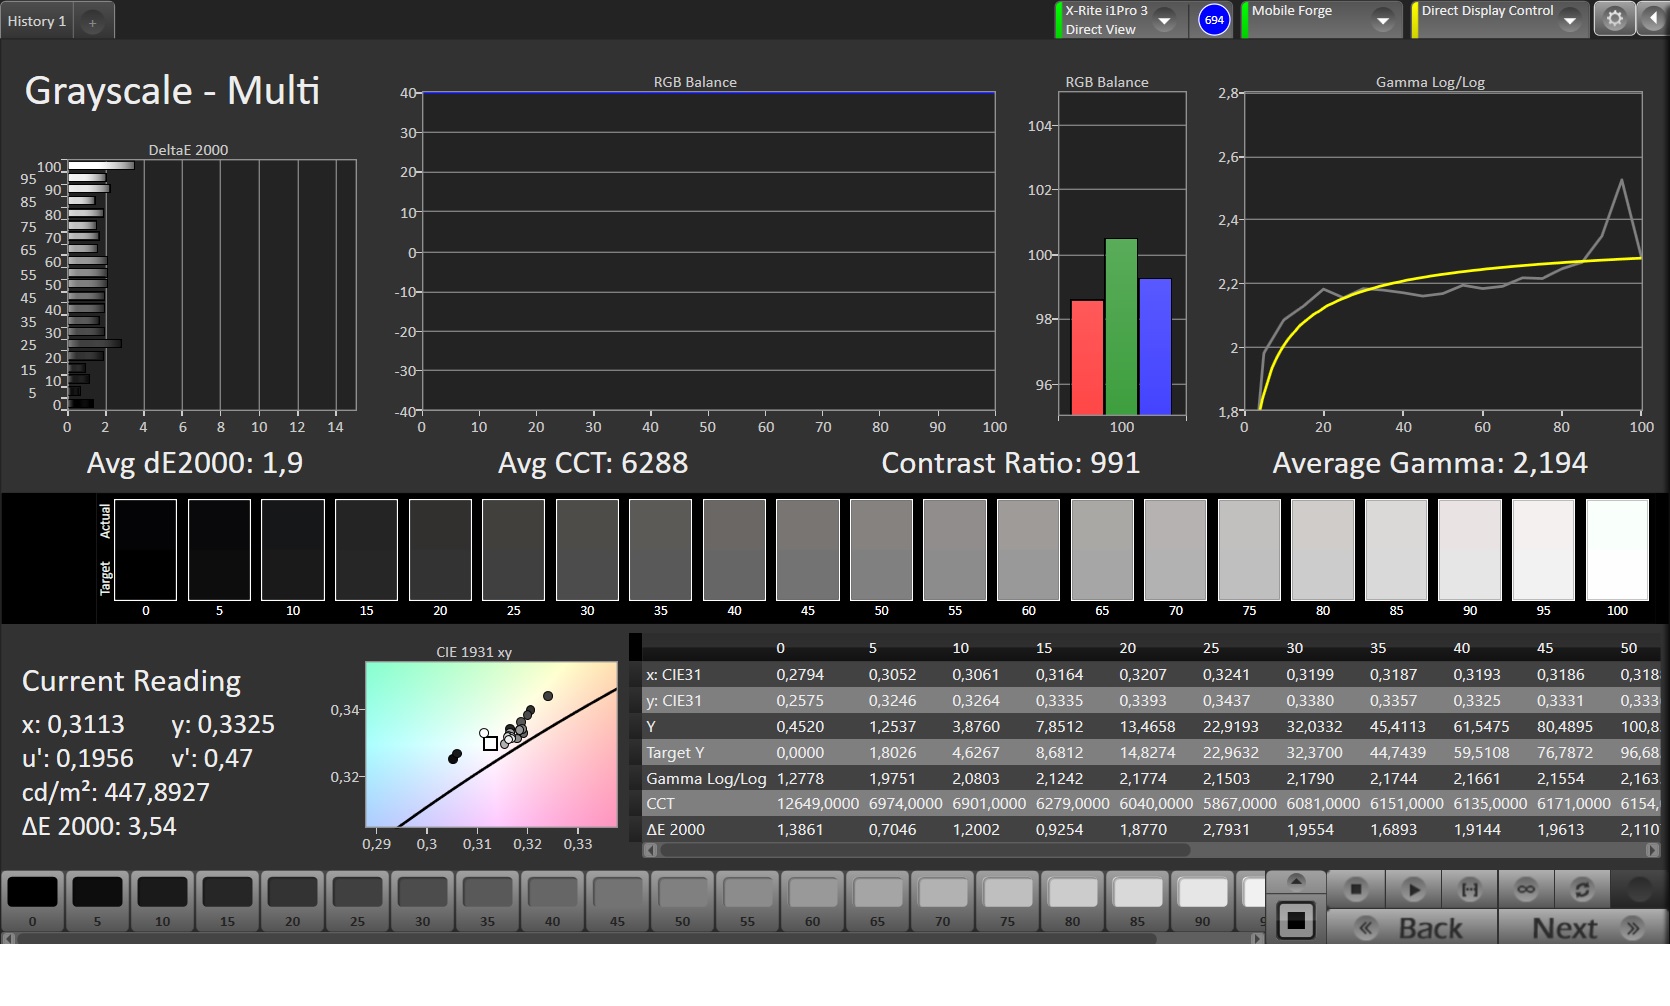This screenshot has height=1006, width=1670.
Task: Click the continuous read infinity icon
Action: pos(1525,888)
